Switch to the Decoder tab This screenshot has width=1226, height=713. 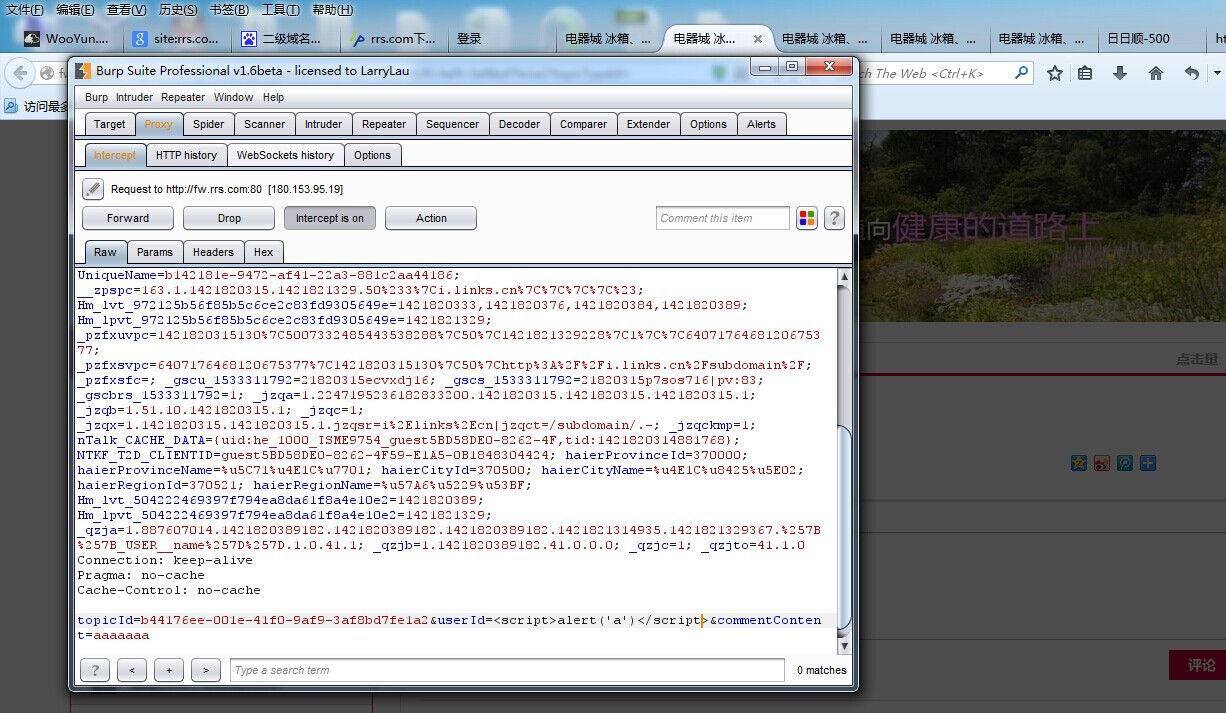click(x=519, y=124)
